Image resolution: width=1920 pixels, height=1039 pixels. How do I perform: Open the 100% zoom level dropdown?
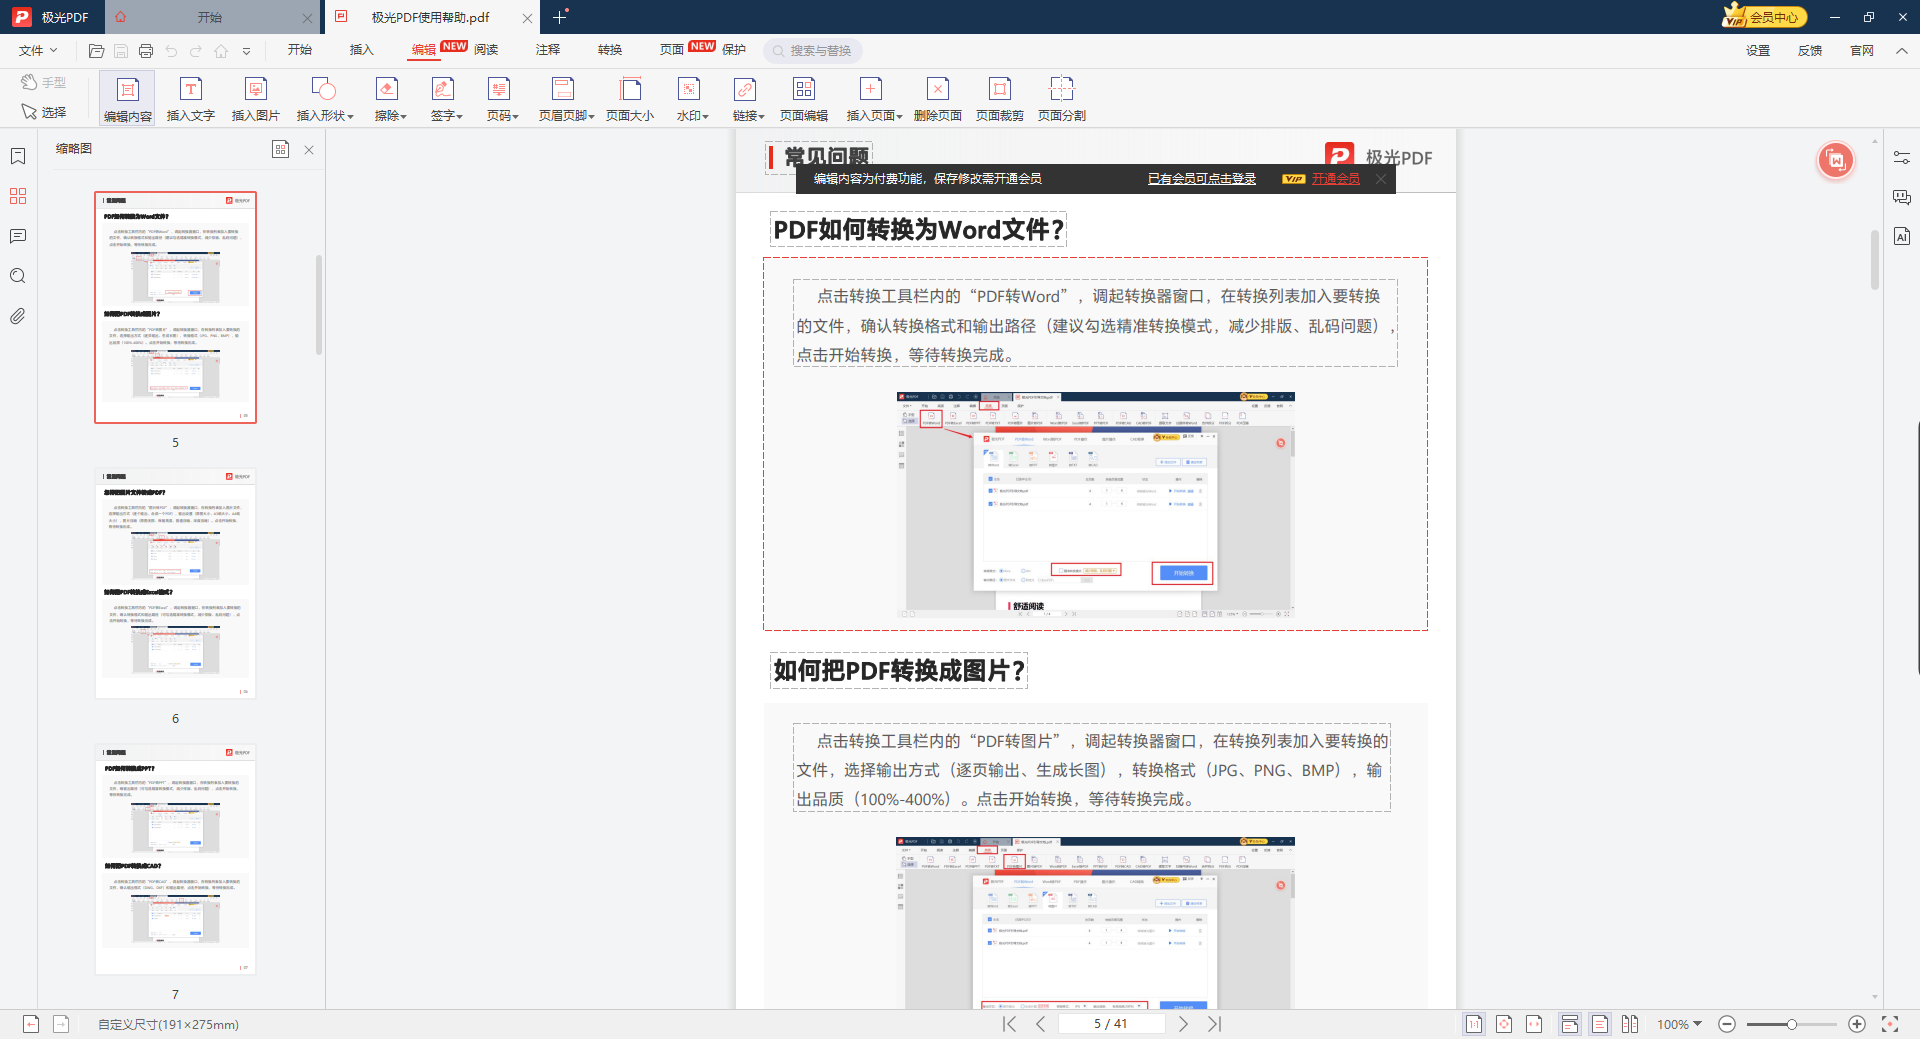1680,1024
